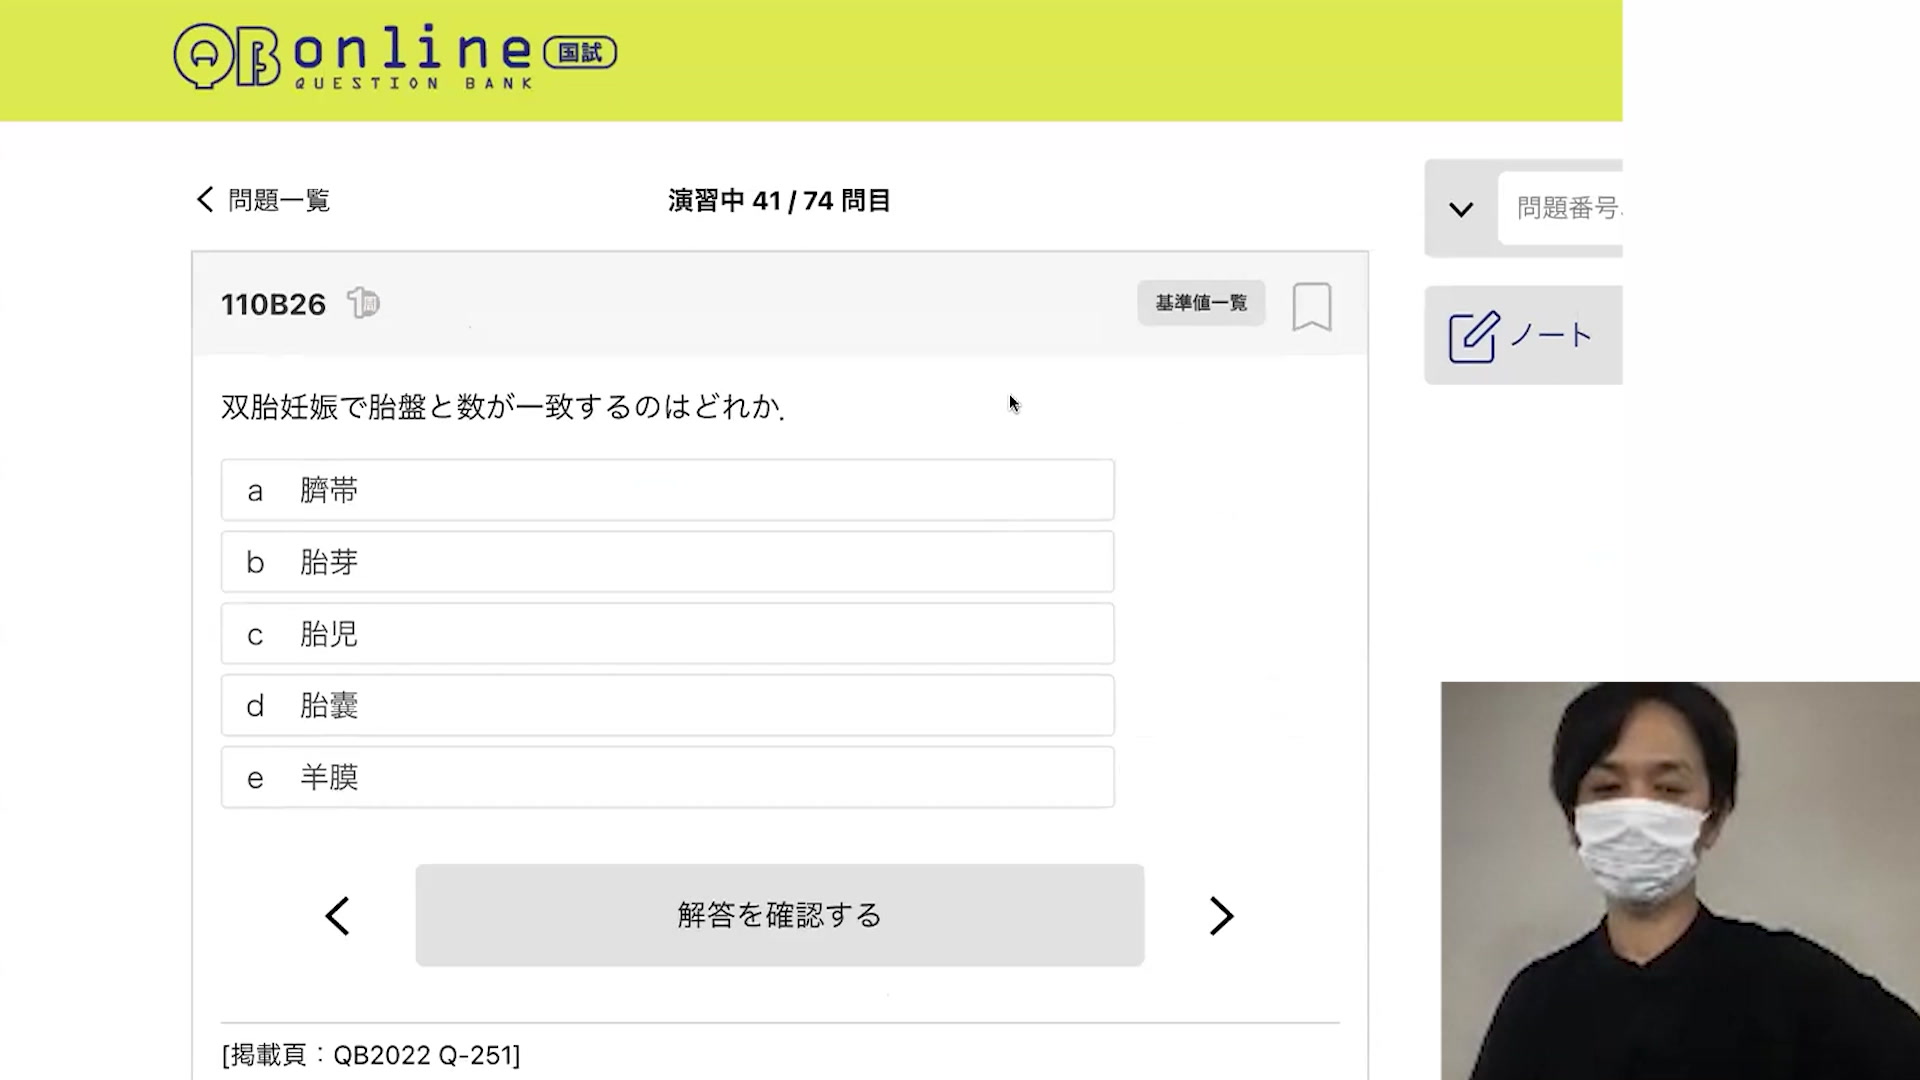The width and height of the screenshot is (1920, 1080).
Task: Select answer option c 胎児
Action: (667, 634)
